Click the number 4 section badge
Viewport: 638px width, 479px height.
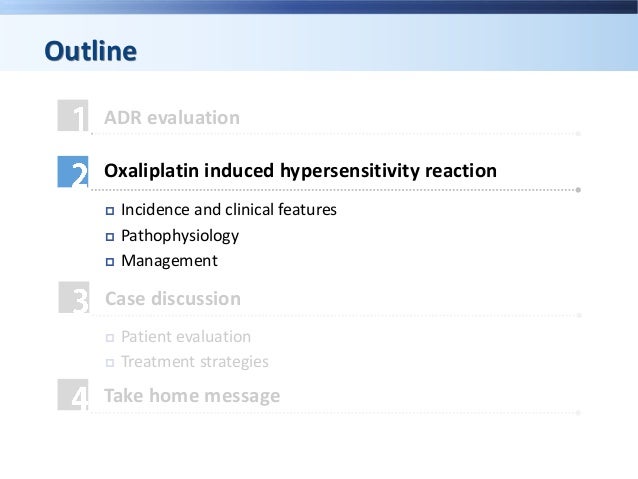pos(74,397)
